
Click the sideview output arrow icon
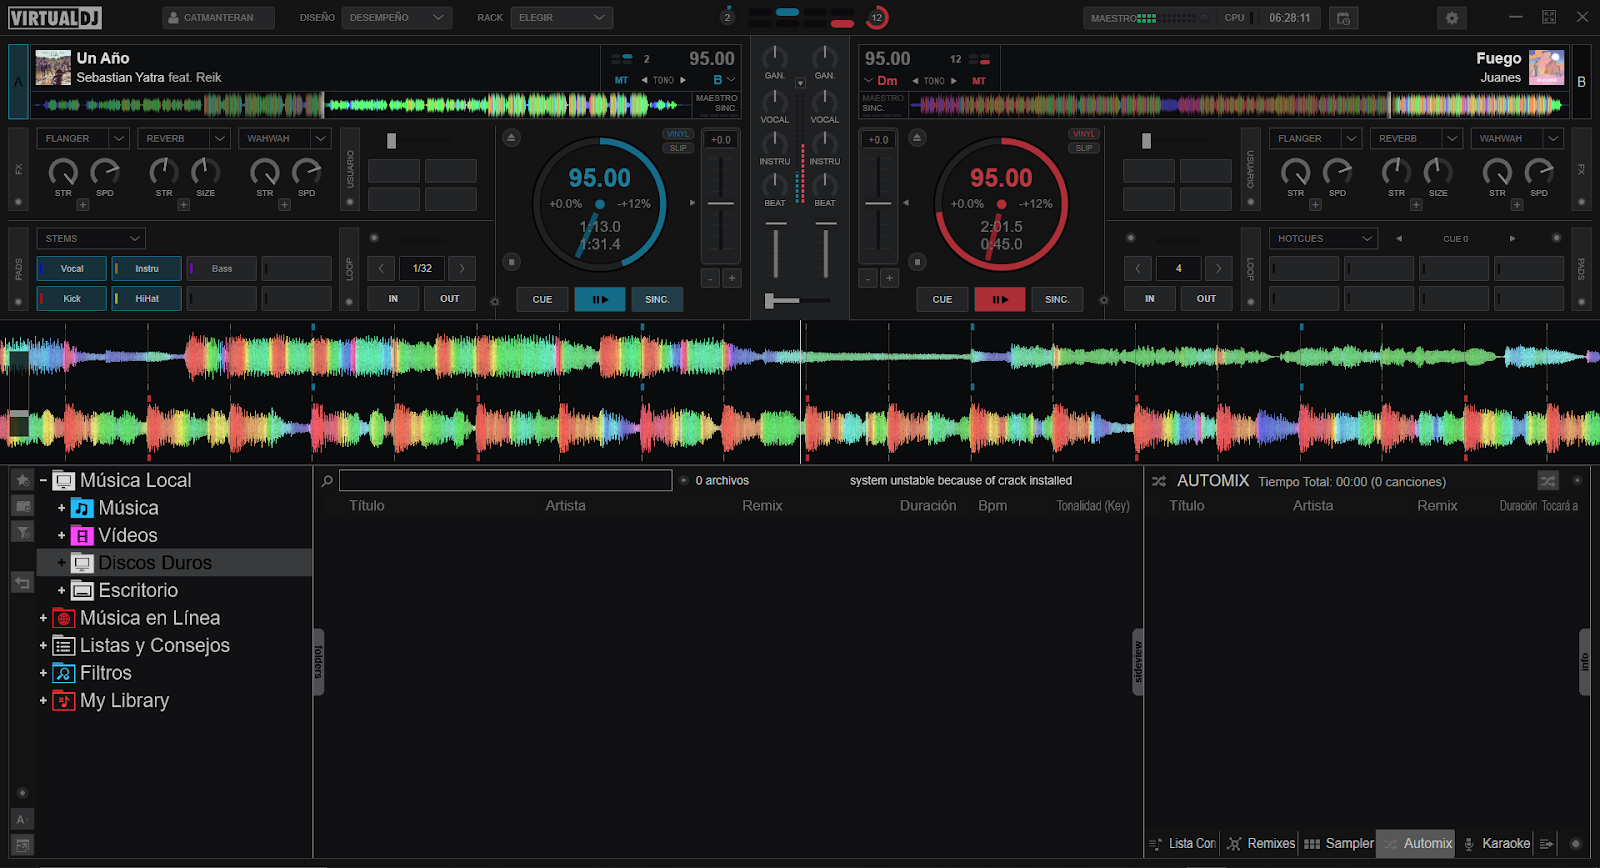click(1546, 844)
